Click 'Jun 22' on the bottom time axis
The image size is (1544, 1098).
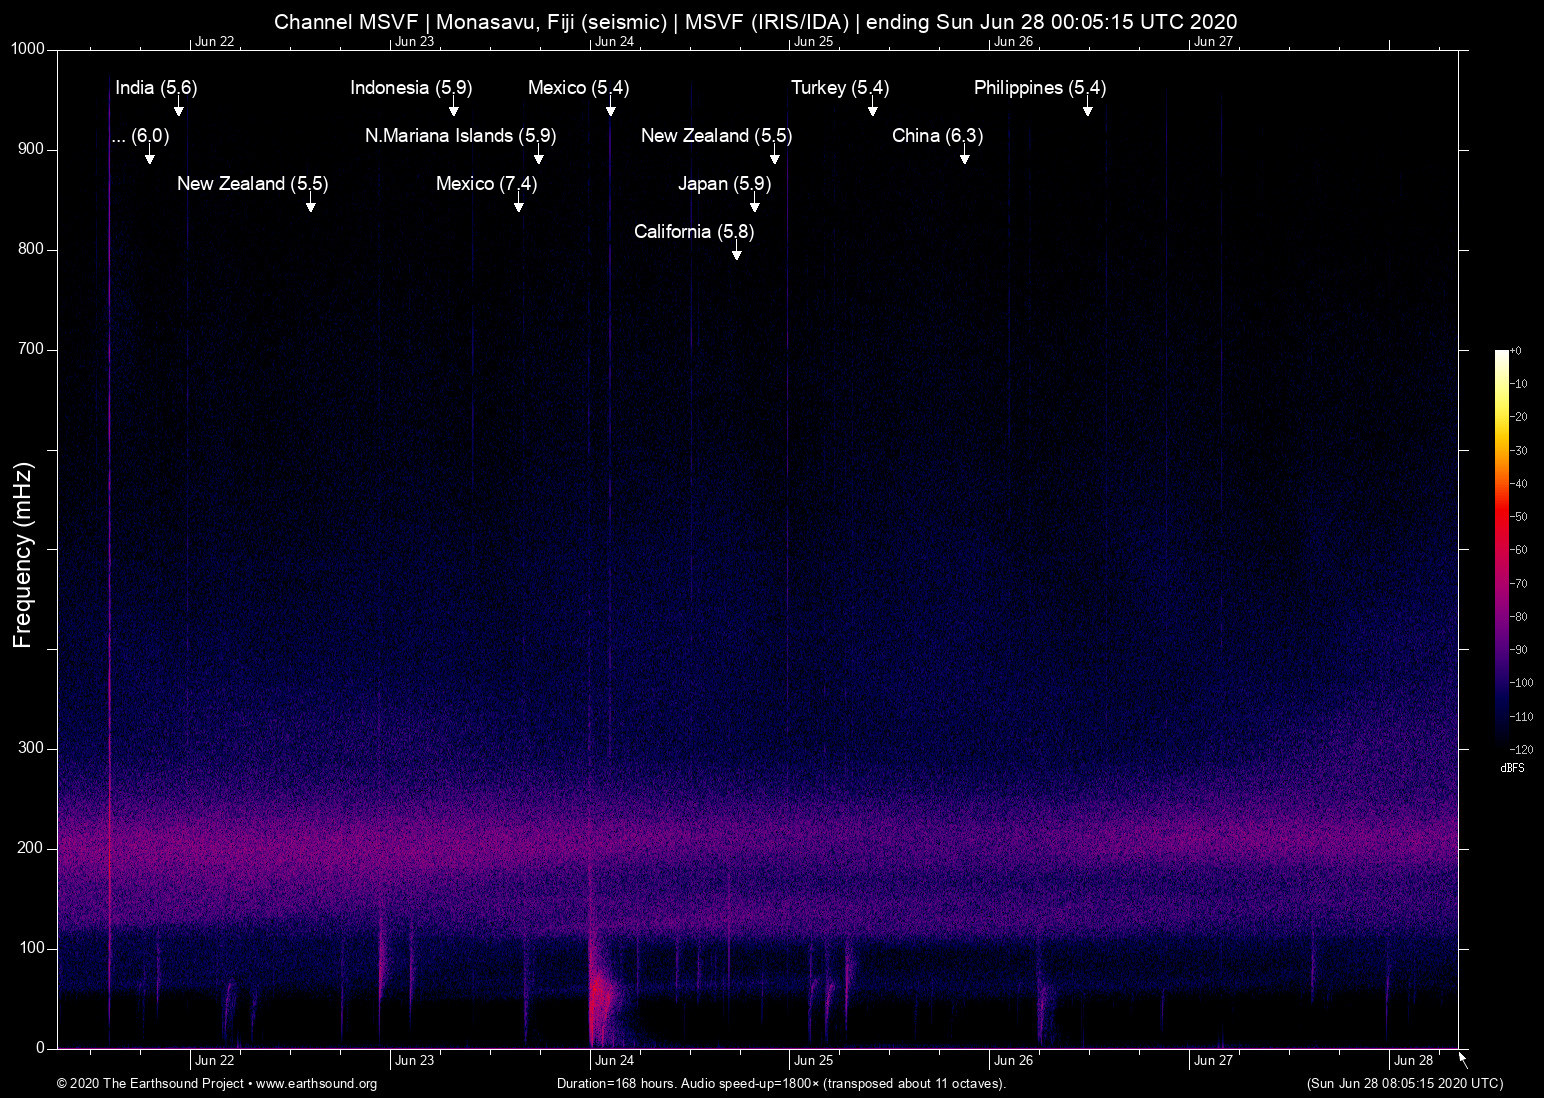[x=215, y=1061]
